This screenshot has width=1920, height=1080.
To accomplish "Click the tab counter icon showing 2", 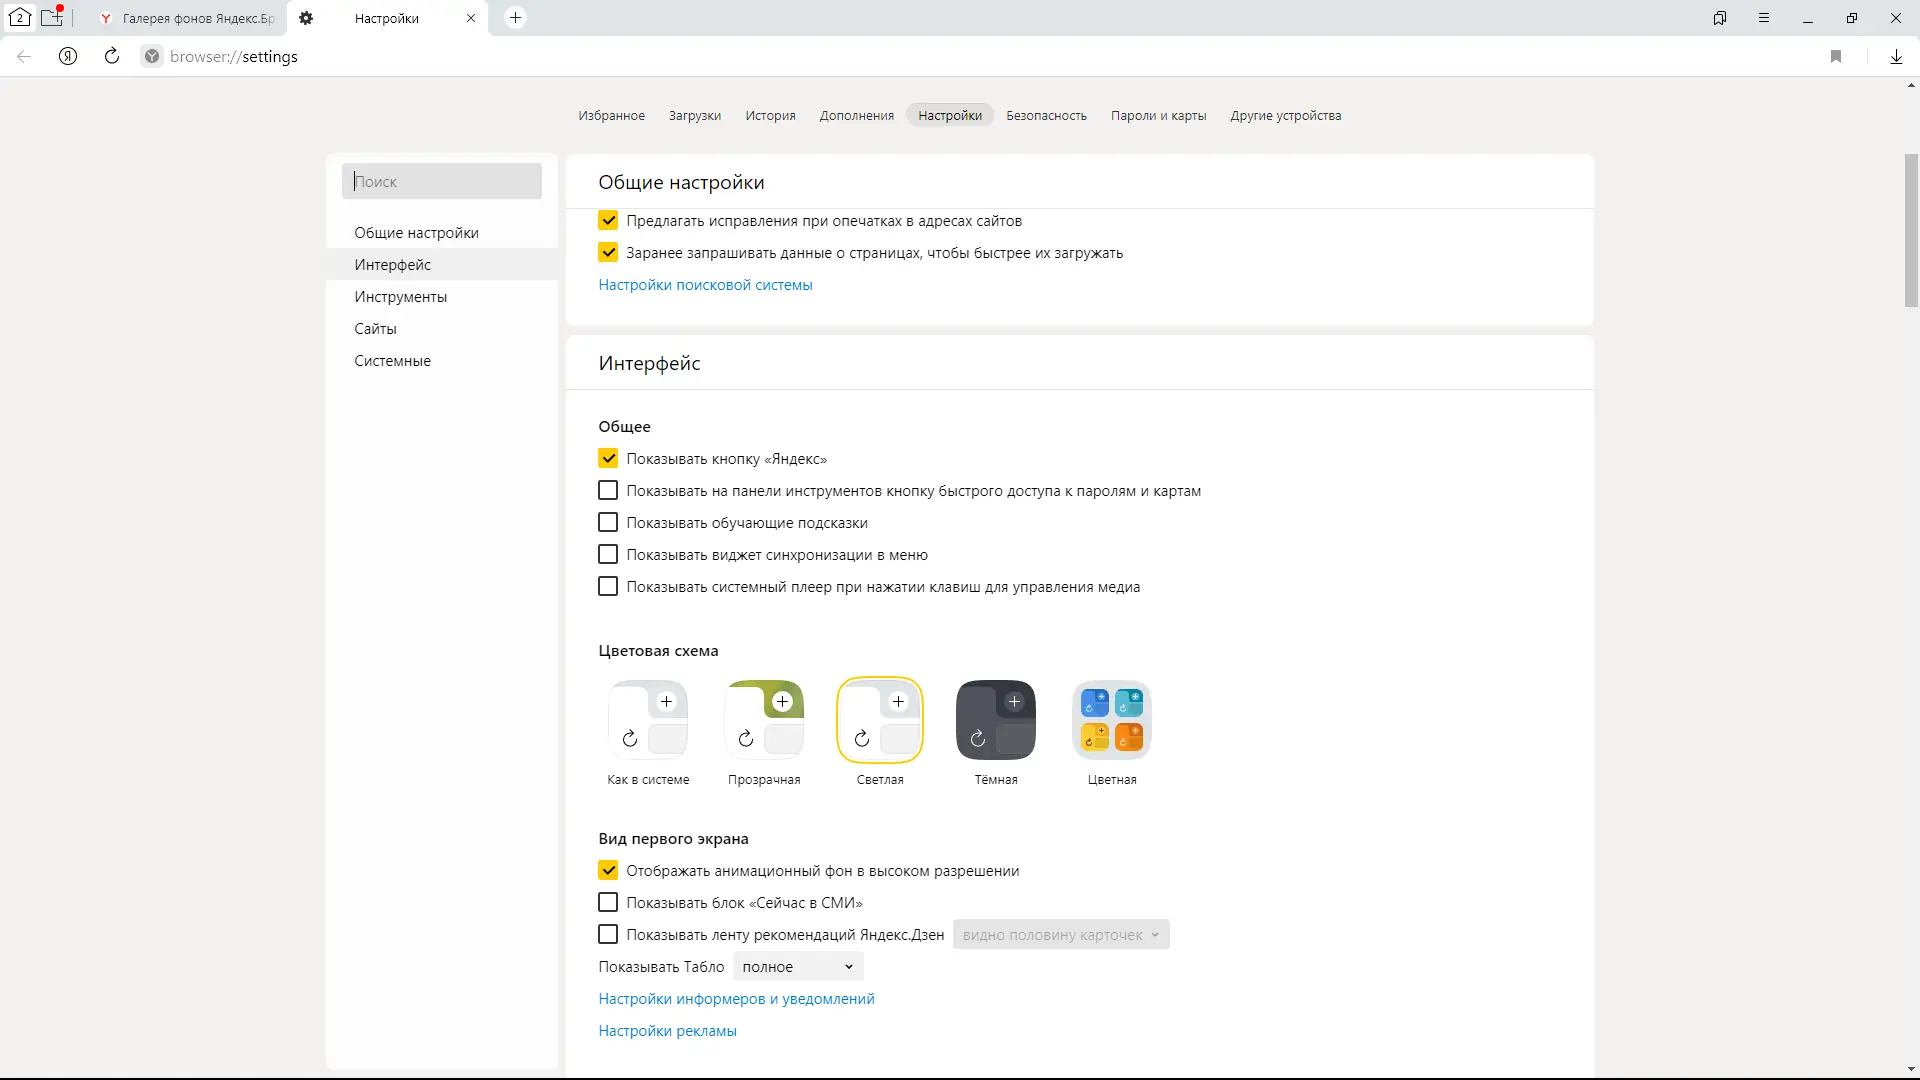I will click(x=19, y=18).
